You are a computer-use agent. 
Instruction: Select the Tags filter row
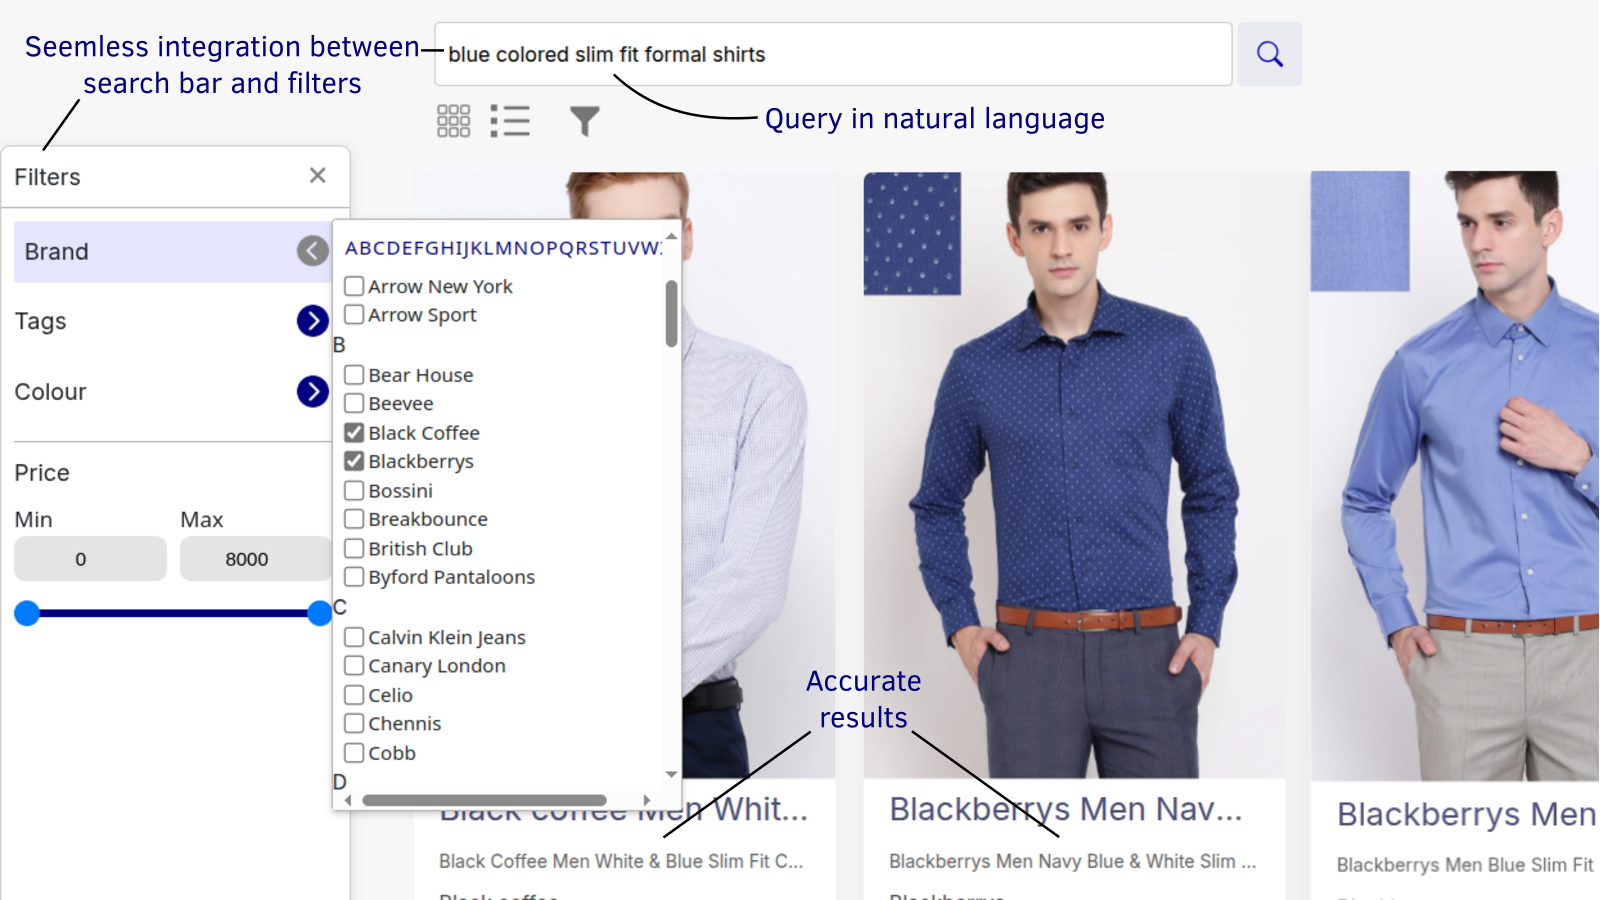point(172,321)
